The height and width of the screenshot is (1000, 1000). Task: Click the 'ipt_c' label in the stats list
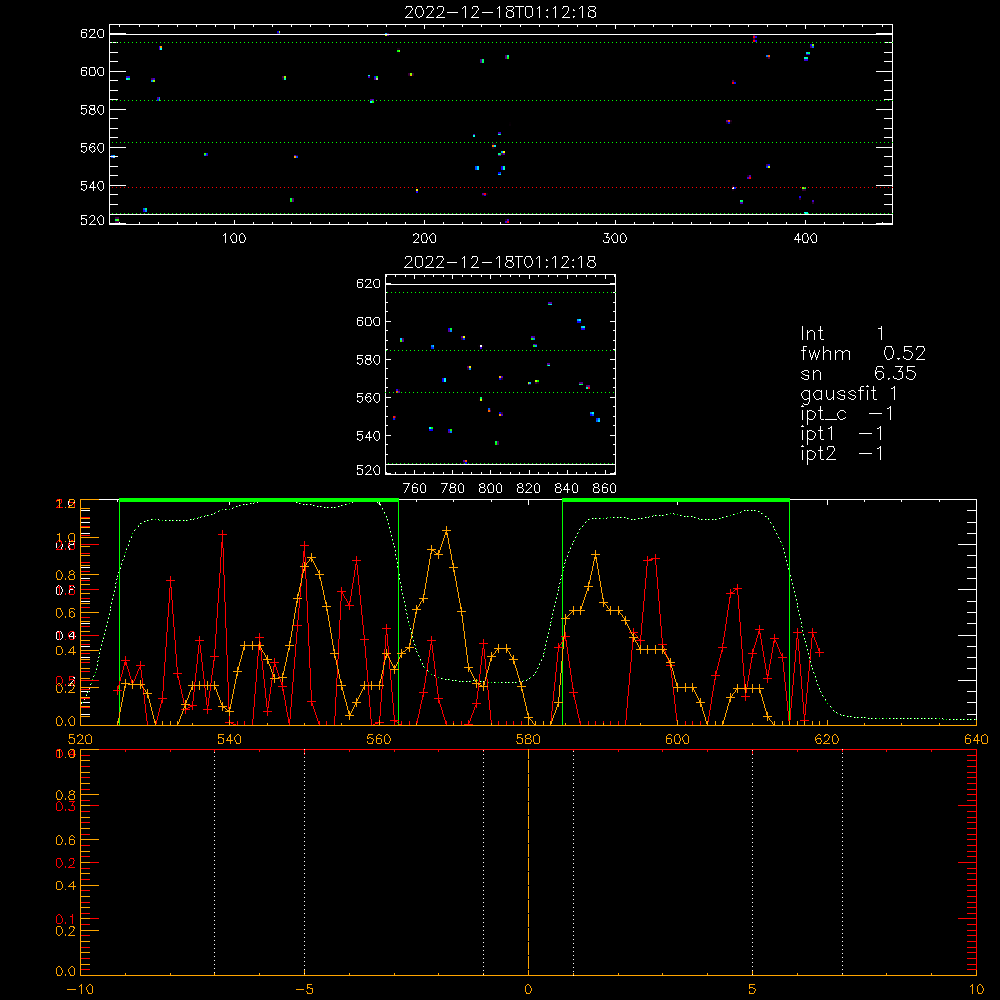pos(823,414)
